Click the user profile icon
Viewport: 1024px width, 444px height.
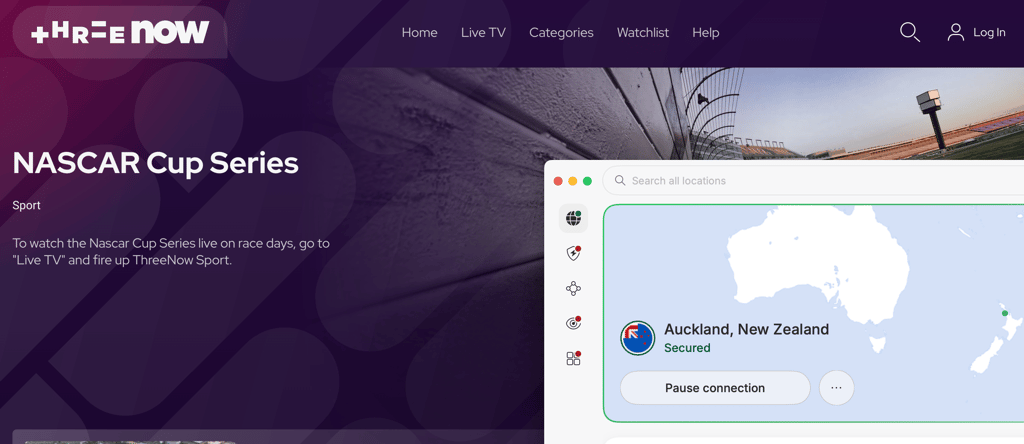pos(955,32)
